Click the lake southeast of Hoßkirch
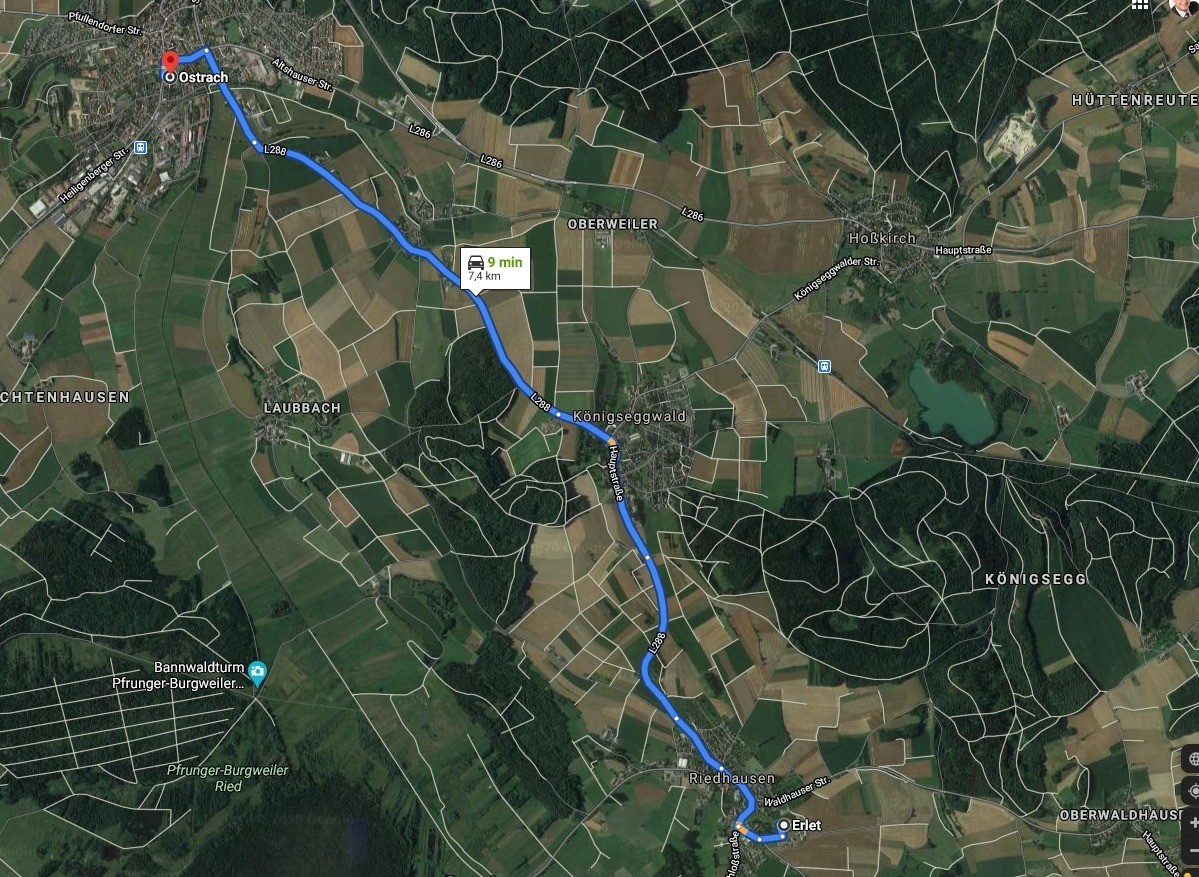 click(950, 404)
